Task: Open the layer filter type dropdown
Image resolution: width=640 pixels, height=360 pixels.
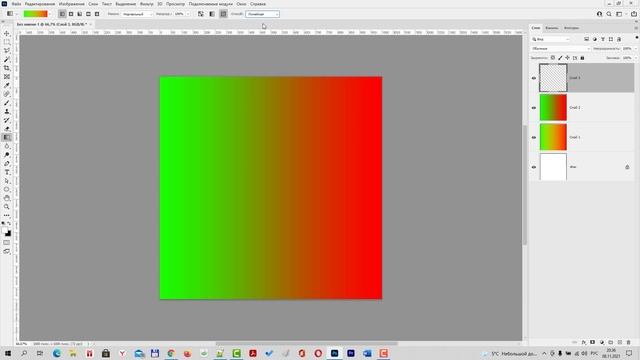Action: pyautogui.click(x=551, y=39)
